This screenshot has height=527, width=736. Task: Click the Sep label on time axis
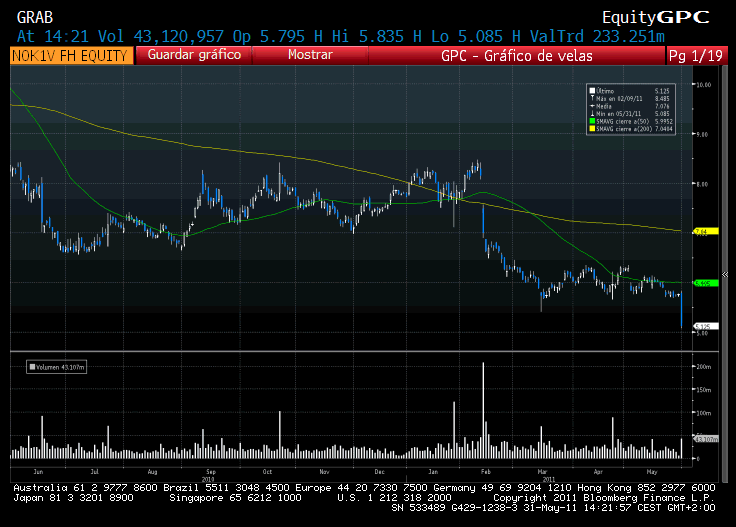(x=211, y=472)
